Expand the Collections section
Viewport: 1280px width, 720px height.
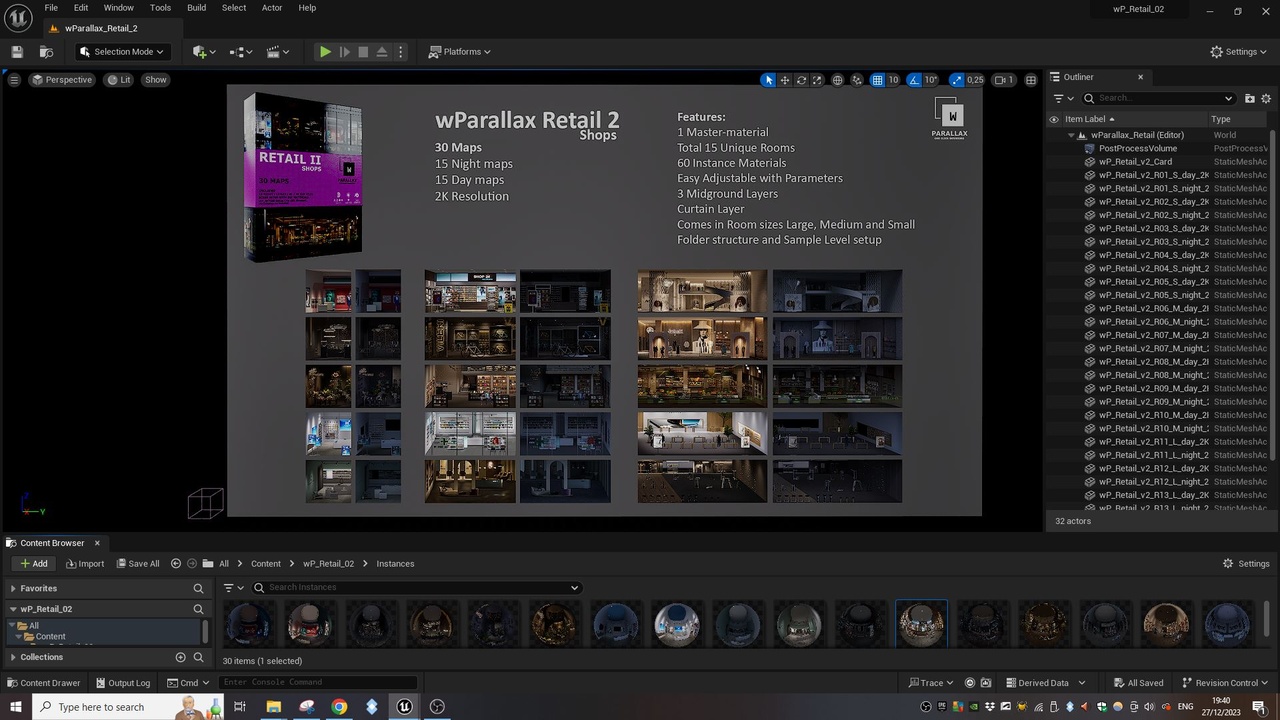click(x=13, y=657)
